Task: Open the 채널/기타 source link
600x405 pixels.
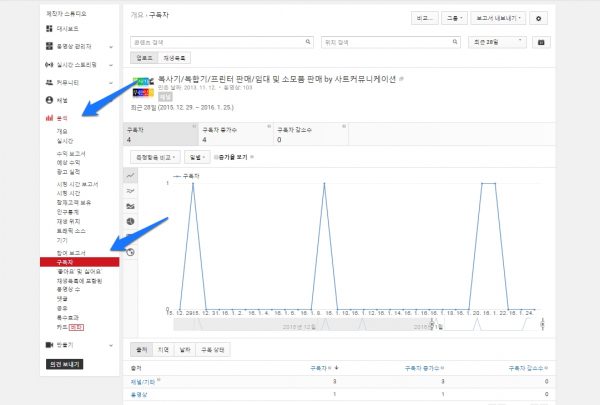Action: pyautogui.click(x=143, y=382)
